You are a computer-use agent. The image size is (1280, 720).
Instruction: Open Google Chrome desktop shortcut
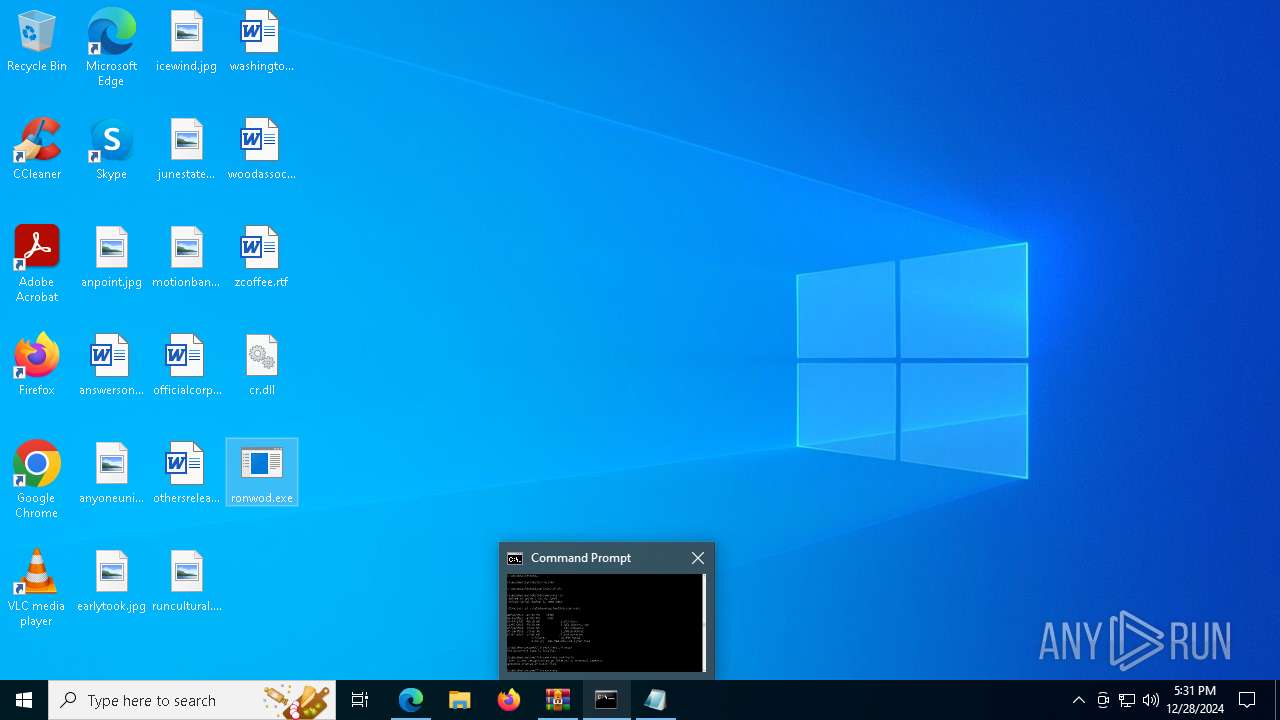pos(37,480)
